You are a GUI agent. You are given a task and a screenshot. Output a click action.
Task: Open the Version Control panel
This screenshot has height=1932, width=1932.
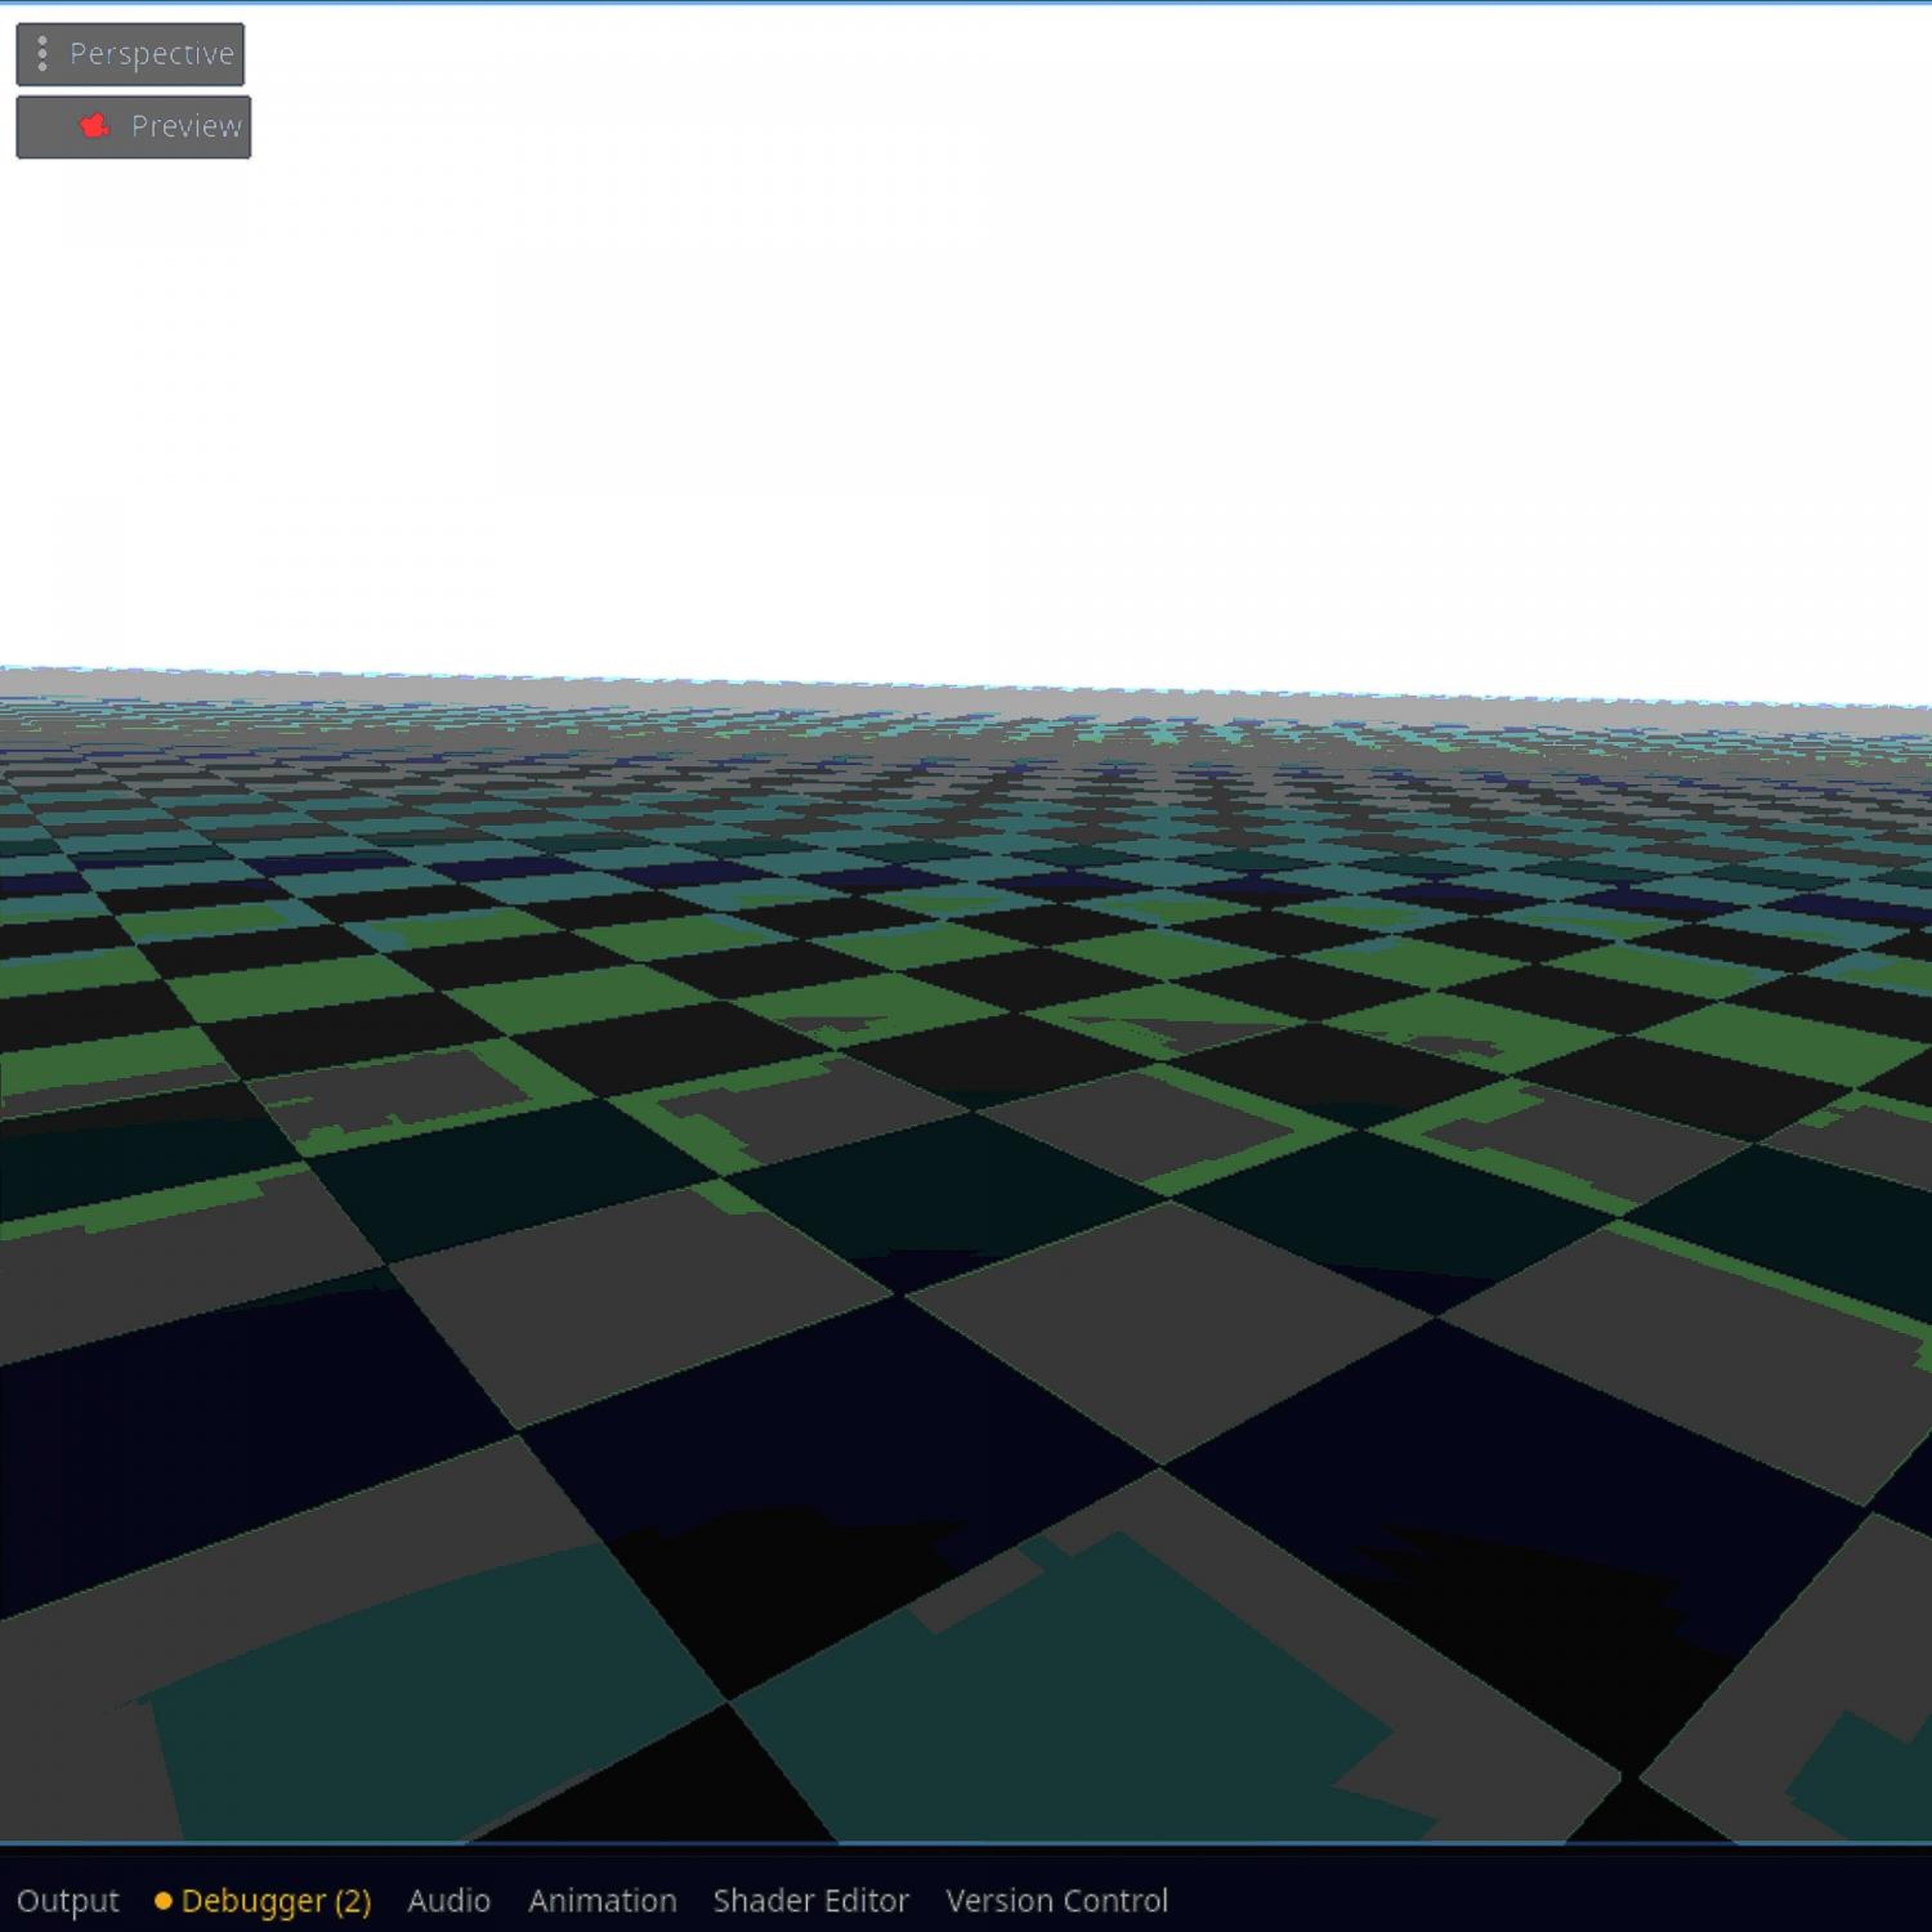(1057, 1900)
